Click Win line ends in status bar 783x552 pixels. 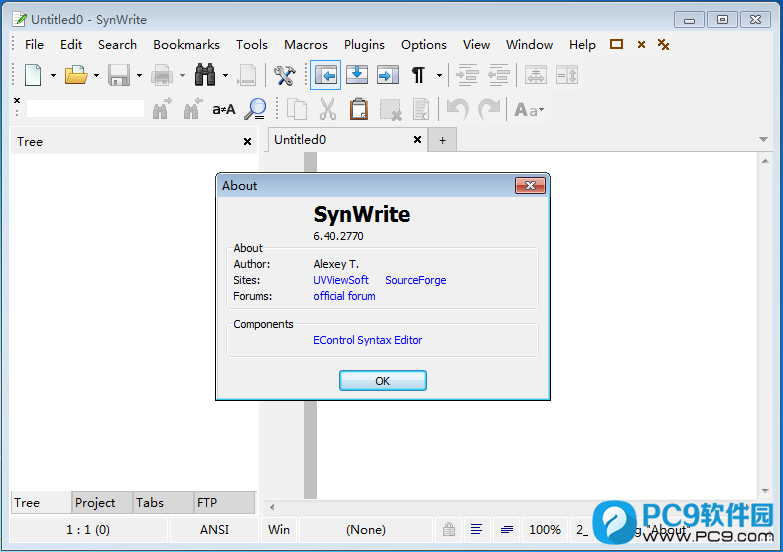coord(279,530)
